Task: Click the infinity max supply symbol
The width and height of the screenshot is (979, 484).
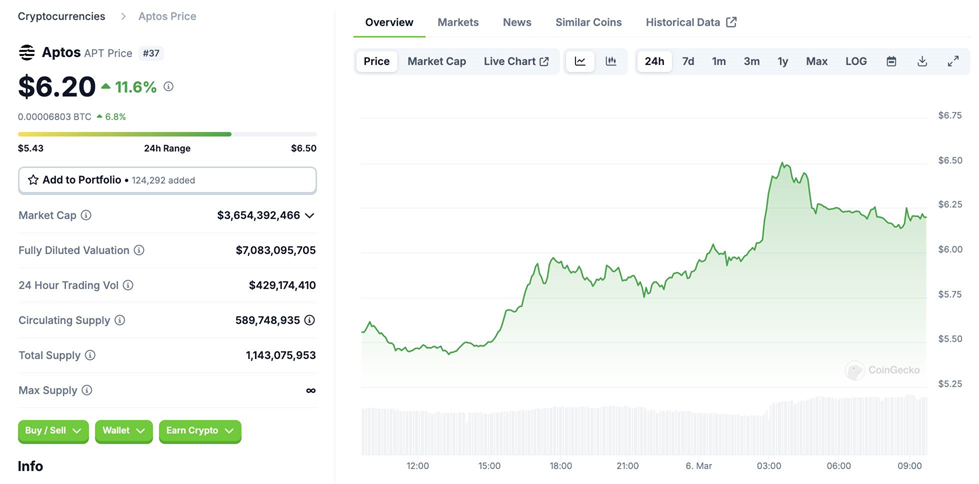Action: pos(311,390)
